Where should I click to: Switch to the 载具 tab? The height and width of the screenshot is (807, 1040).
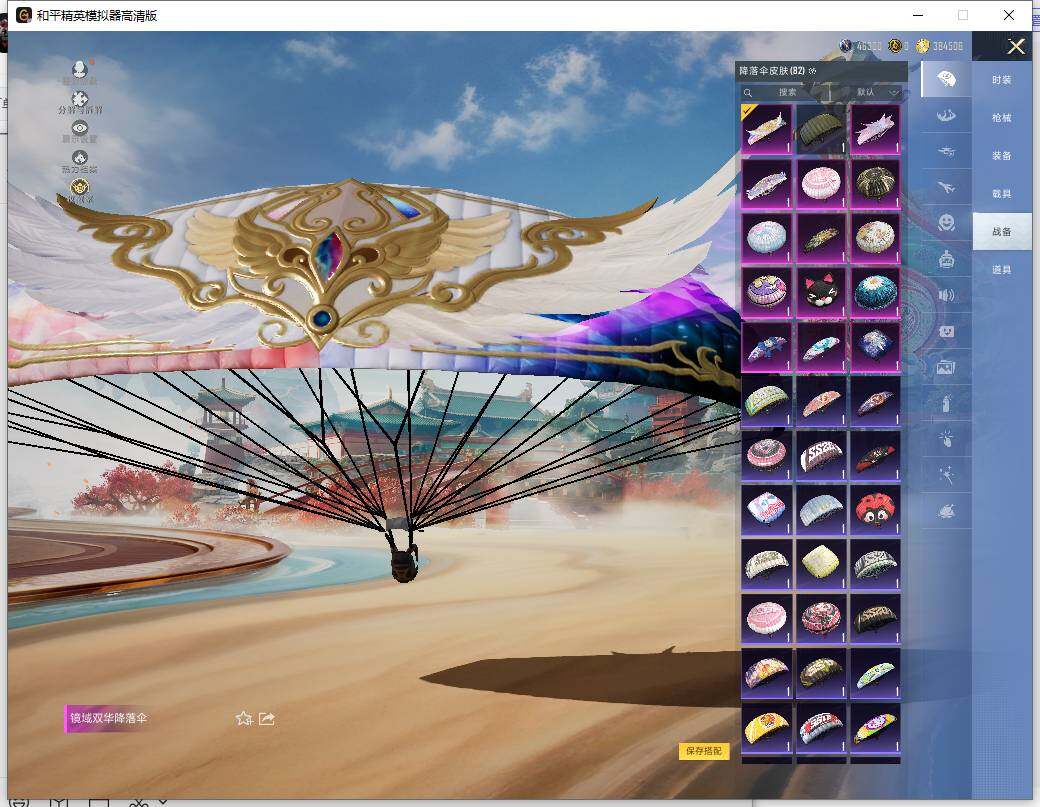(x=1002, y=194)
